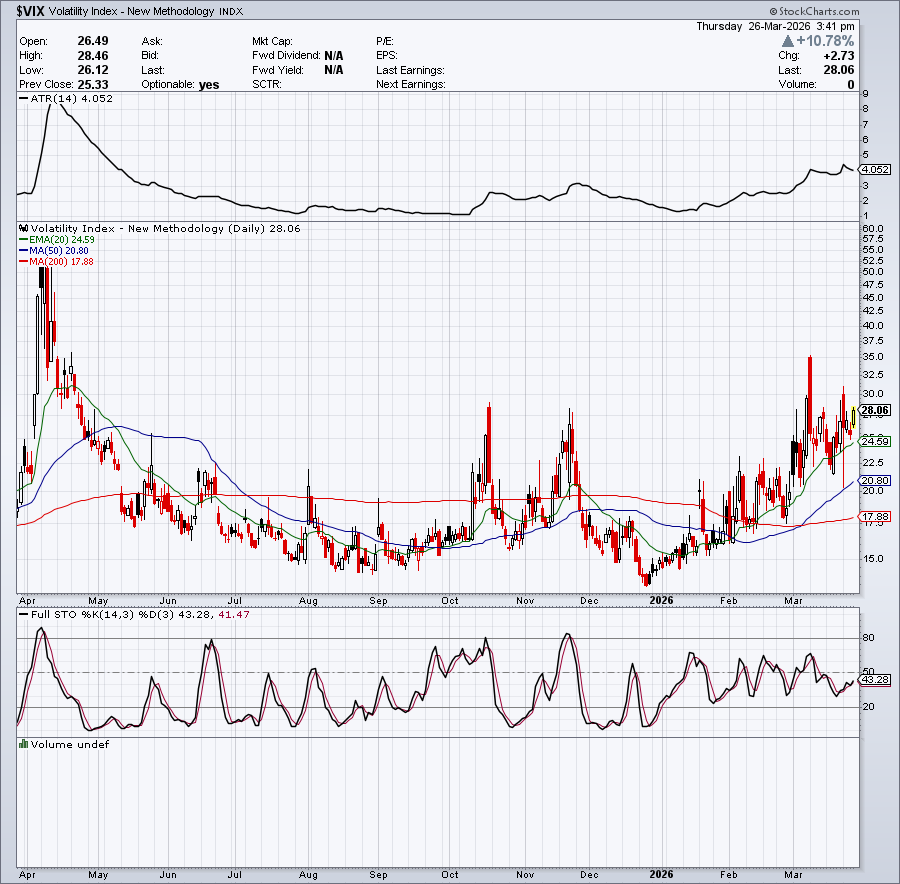Click the StockCharts.com credit text
The image size is (900, 884).
814,11
